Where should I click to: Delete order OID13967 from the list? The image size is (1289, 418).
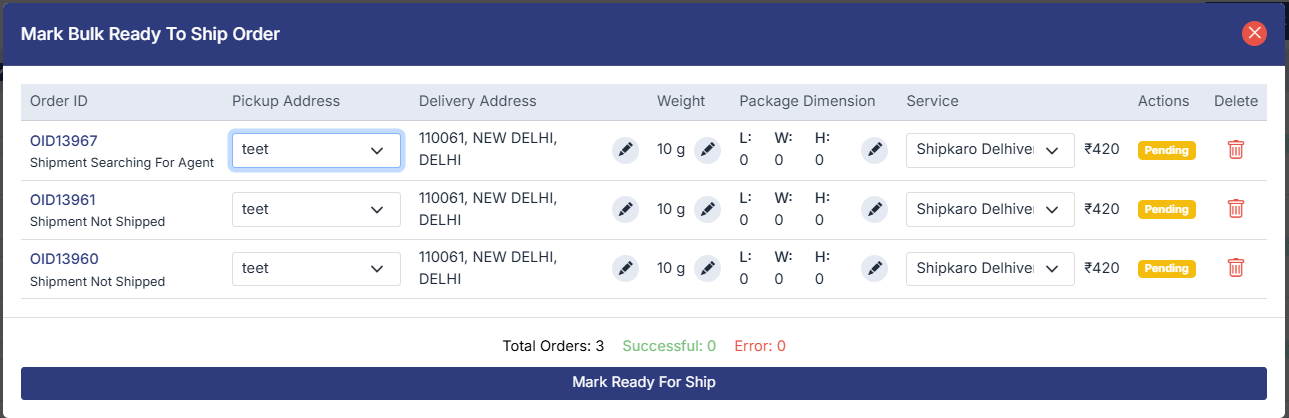(x=1236, y=150)
